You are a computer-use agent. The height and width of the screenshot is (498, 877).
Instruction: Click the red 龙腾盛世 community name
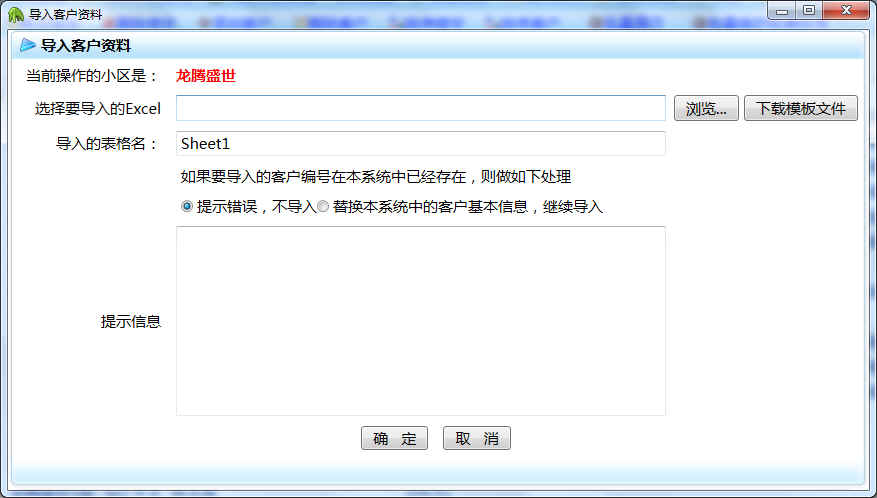[206, 76]
